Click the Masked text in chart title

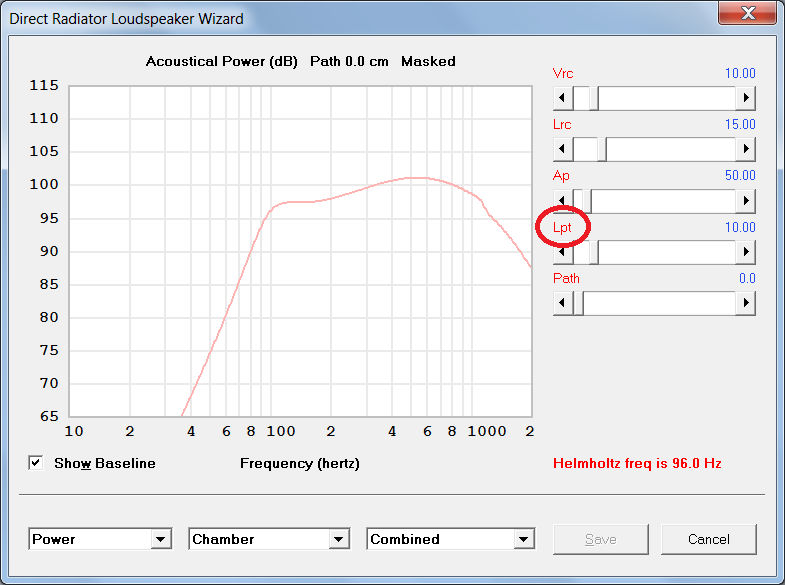pos(428,62)
